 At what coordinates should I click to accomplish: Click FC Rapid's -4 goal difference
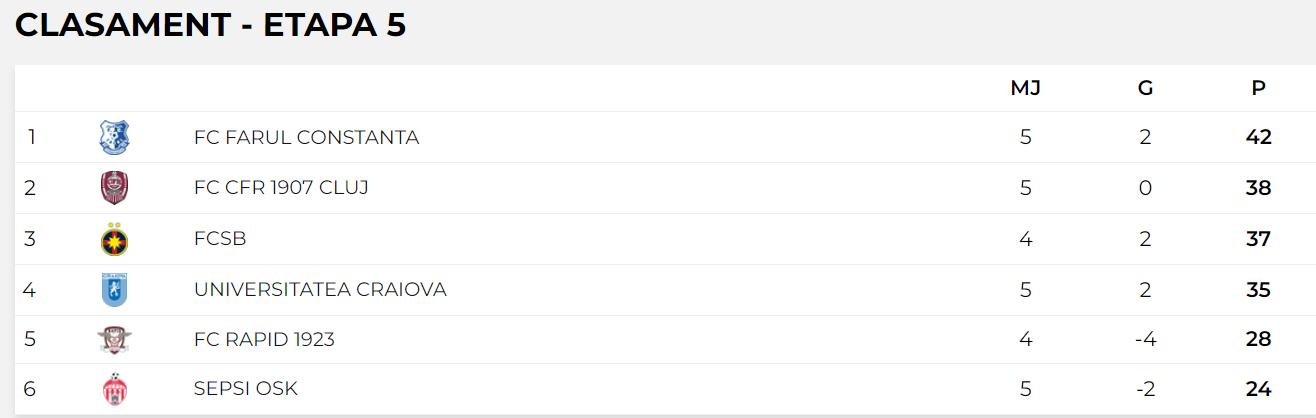(1145, 340)
